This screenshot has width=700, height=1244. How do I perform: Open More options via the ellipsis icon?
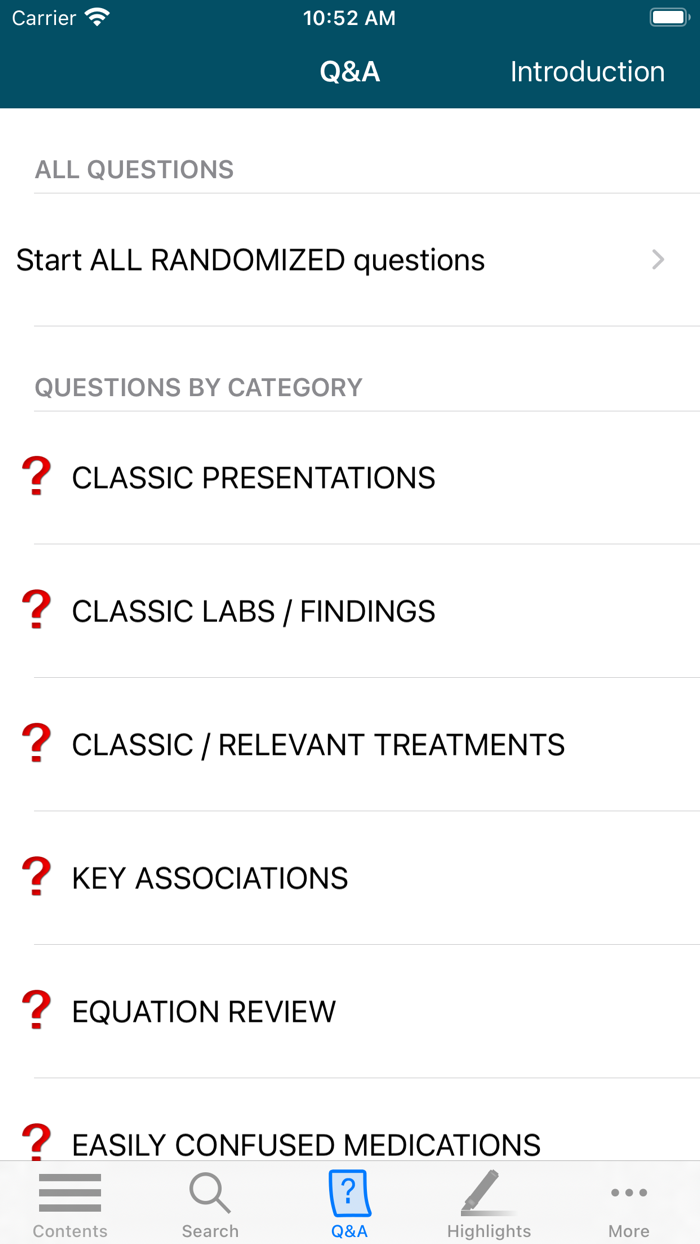click(x=629, y=1192)
